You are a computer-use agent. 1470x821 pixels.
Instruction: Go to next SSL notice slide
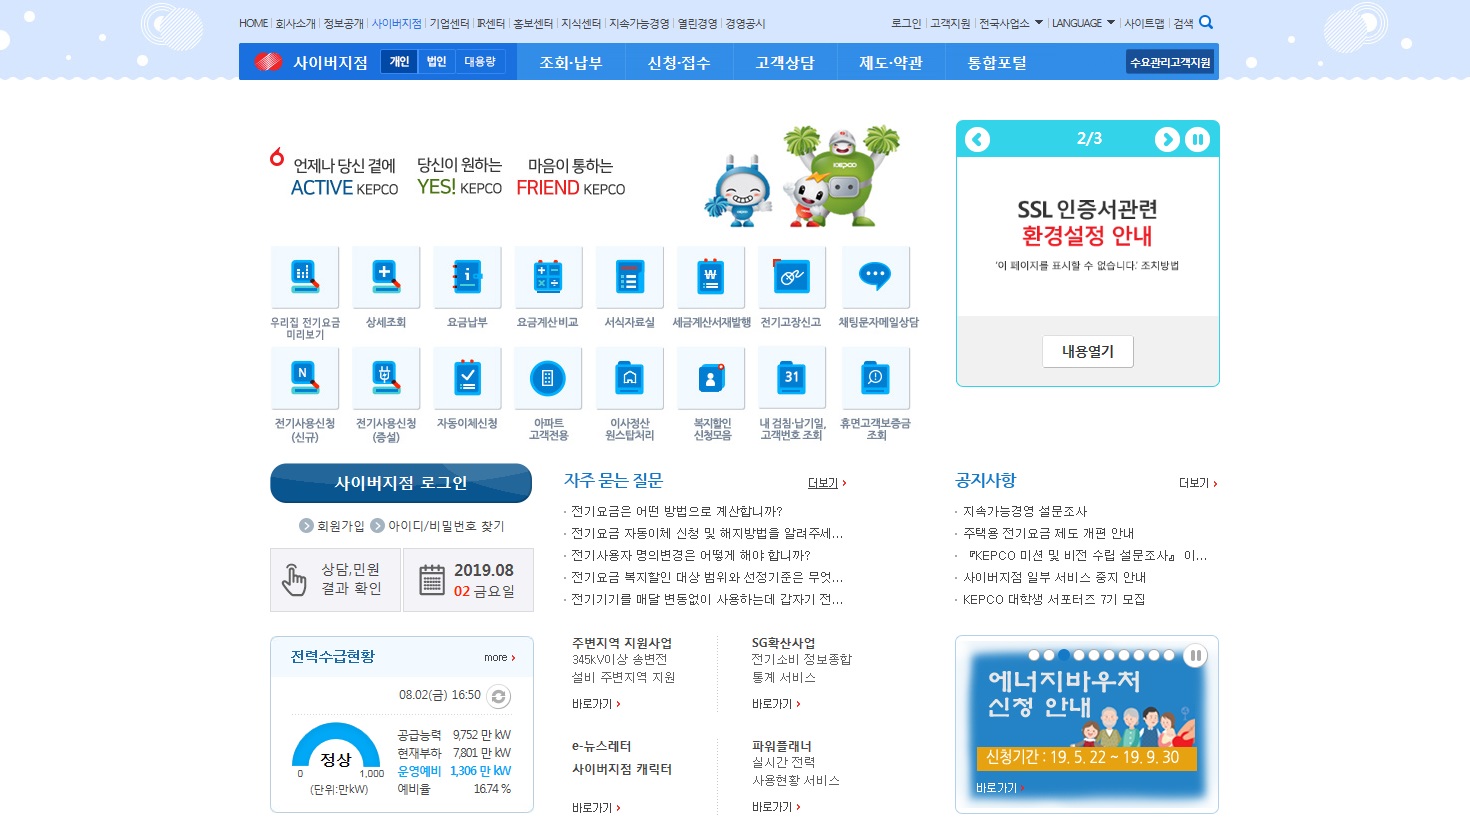pyautogui.click(x=1167, y=139)
